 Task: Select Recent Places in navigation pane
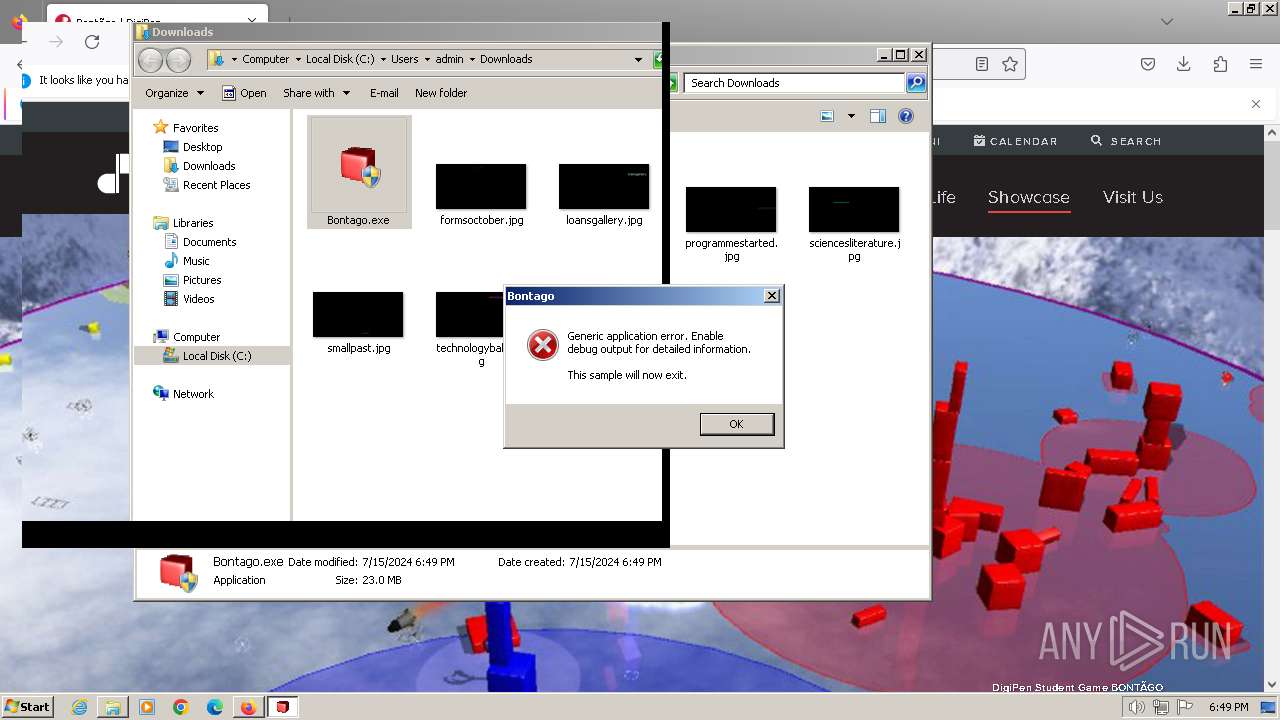[x=216, y=185]
